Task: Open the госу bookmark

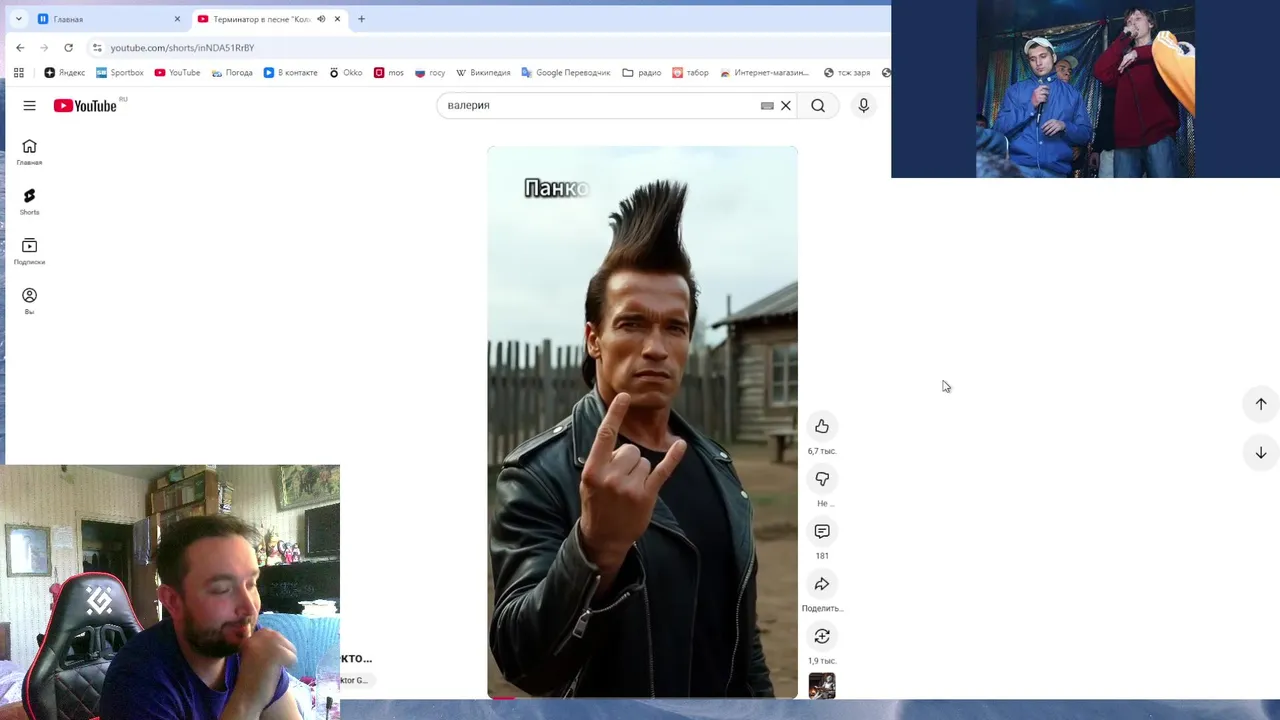Action: tap(430, 72)
